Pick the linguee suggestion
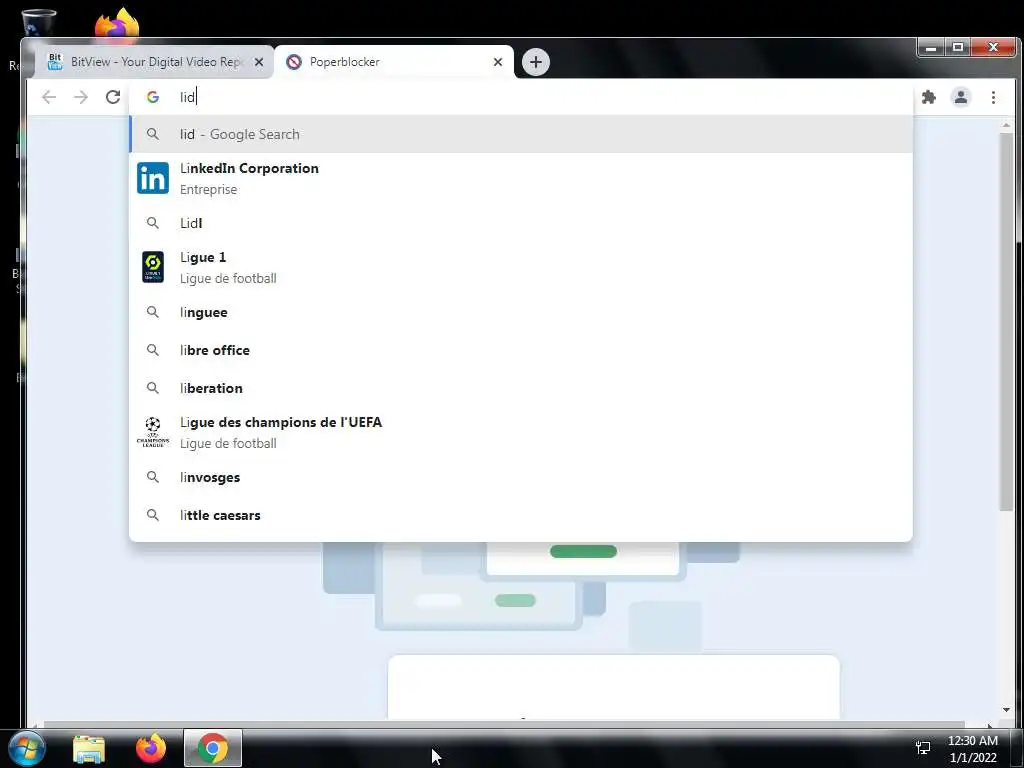Image resolution: width=1024 pixels, height=768 pixels. pyautogui.click(x=520, y=312)
